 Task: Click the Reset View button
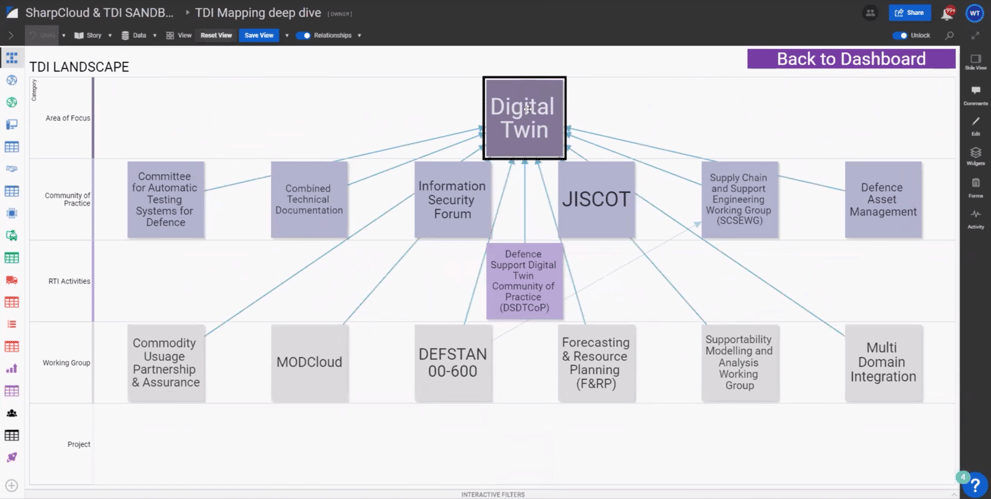pos(216,36)
